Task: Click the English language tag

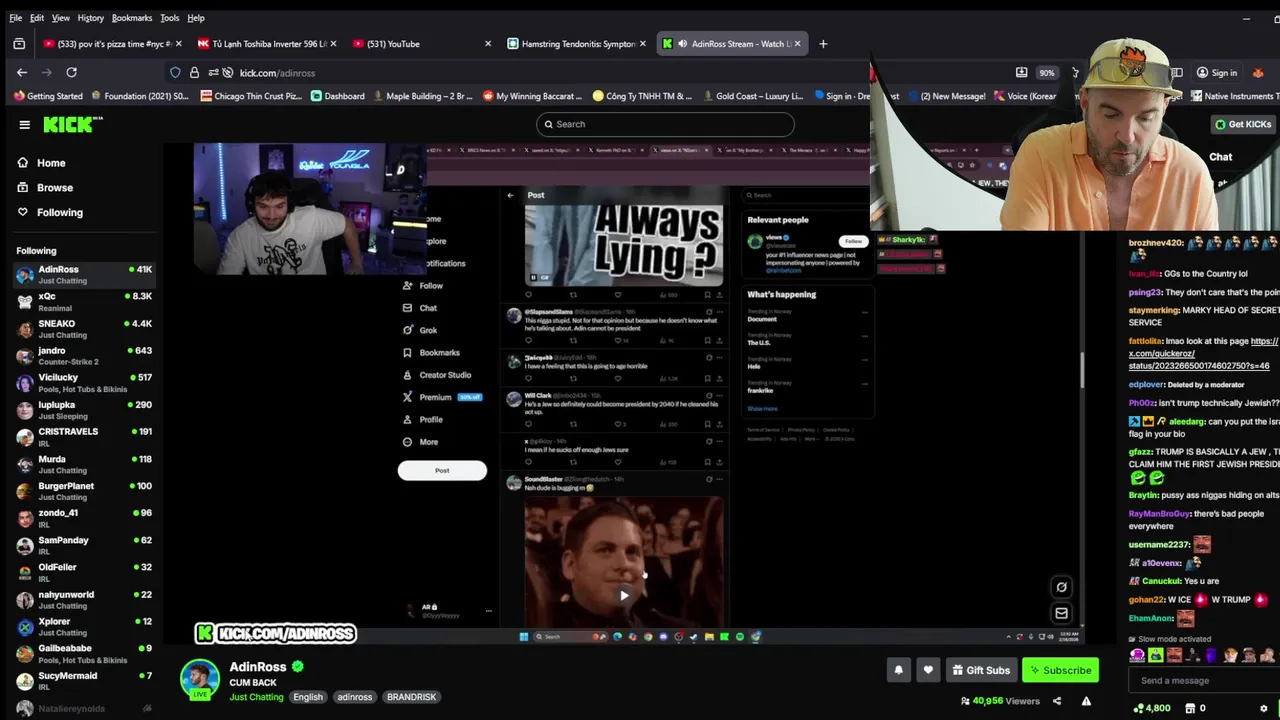Action: (308, 697)
